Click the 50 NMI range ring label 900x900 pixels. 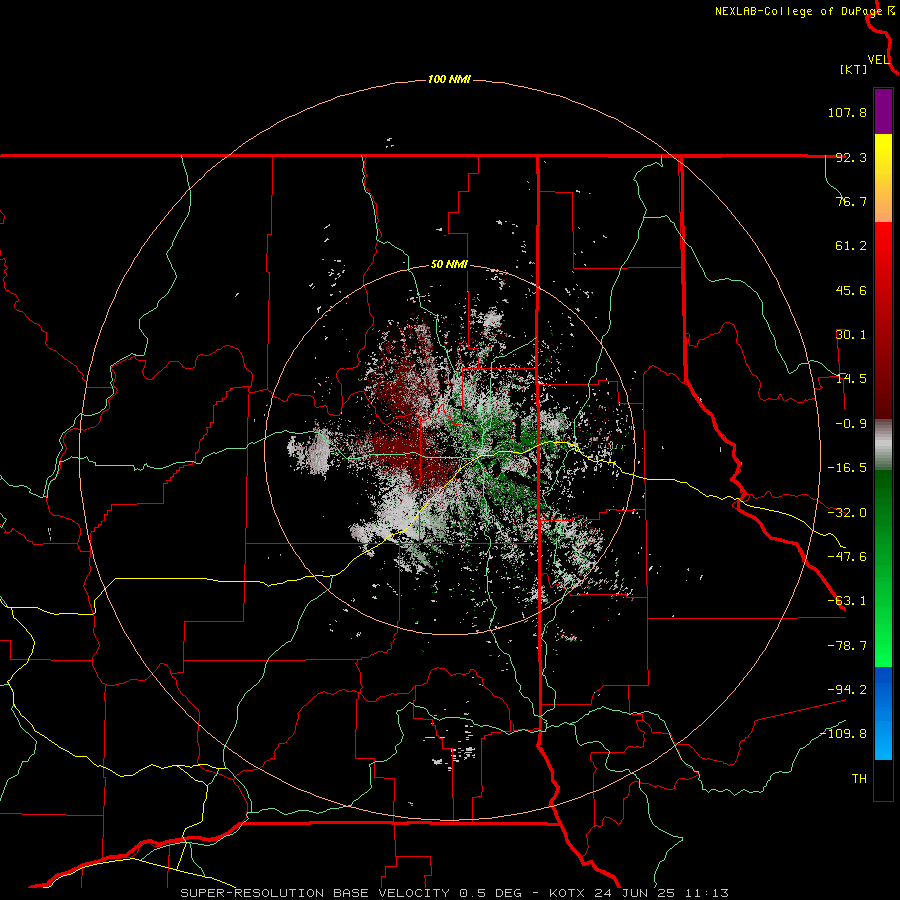pyautogui.click(x=449, y=265)
